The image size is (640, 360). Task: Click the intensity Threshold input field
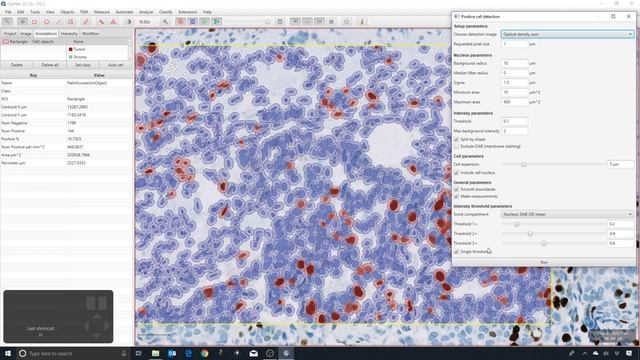pyautogui.click(x=514, y=121)
